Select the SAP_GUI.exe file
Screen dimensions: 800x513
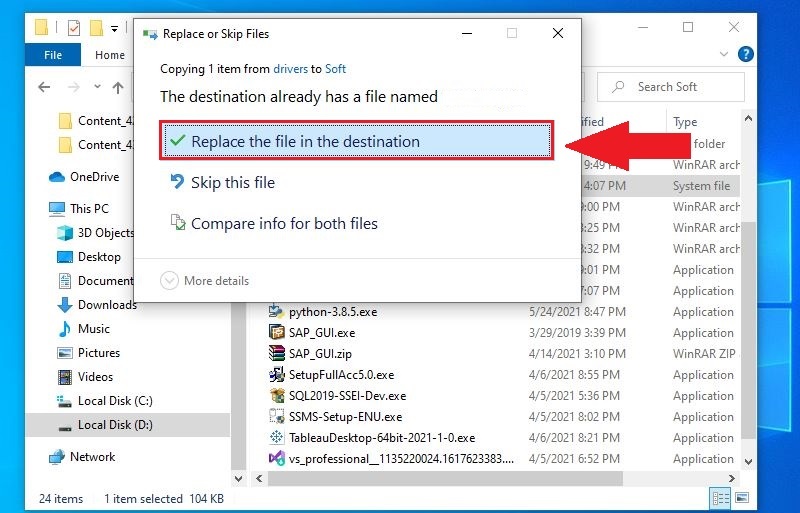coord(322,333)
